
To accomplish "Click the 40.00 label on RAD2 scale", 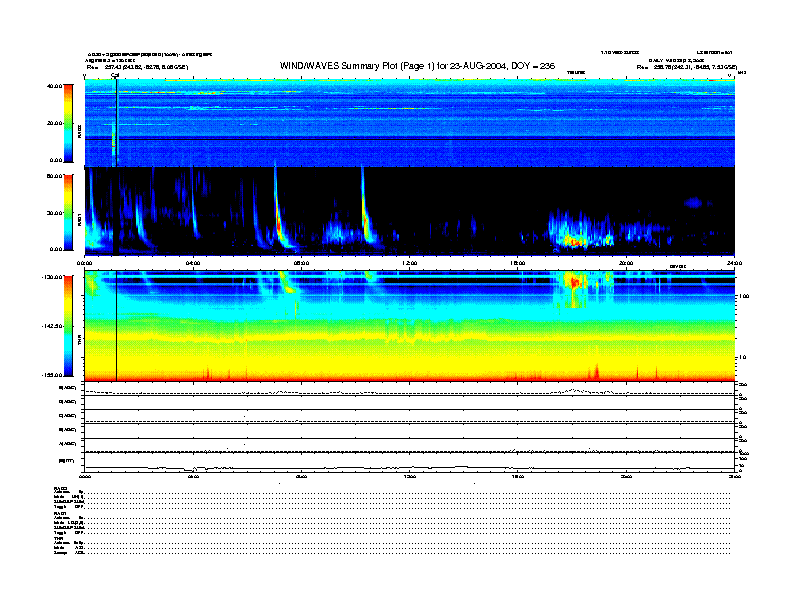I will point(54,86).
